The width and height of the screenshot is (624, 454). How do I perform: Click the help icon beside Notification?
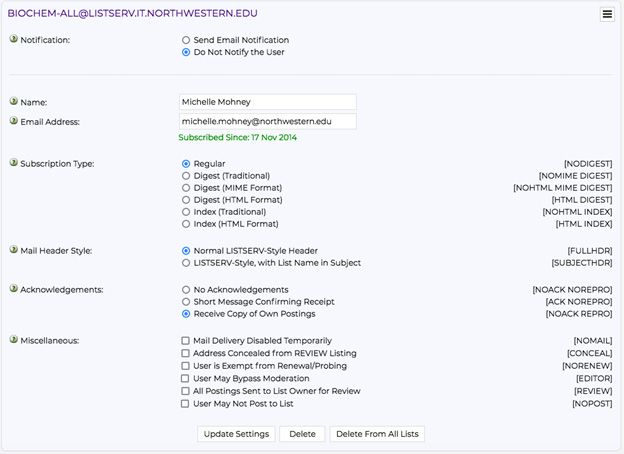(x=14, y=39)
